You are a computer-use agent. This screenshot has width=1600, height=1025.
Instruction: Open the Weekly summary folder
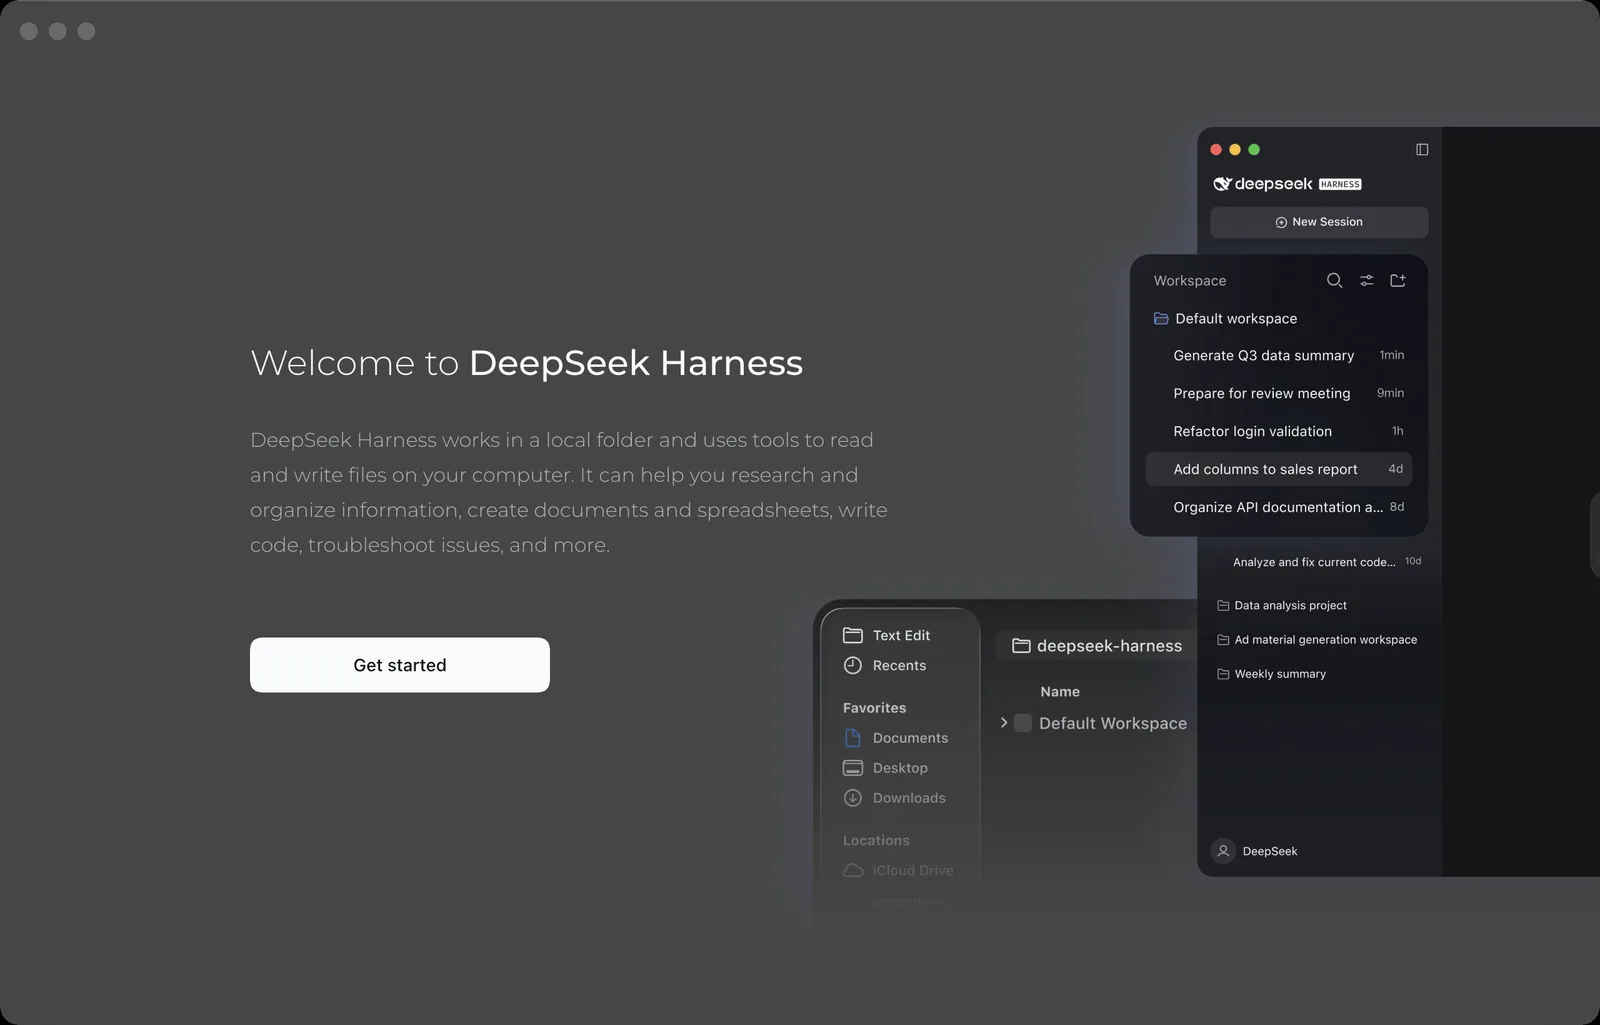coord(1272,674)
